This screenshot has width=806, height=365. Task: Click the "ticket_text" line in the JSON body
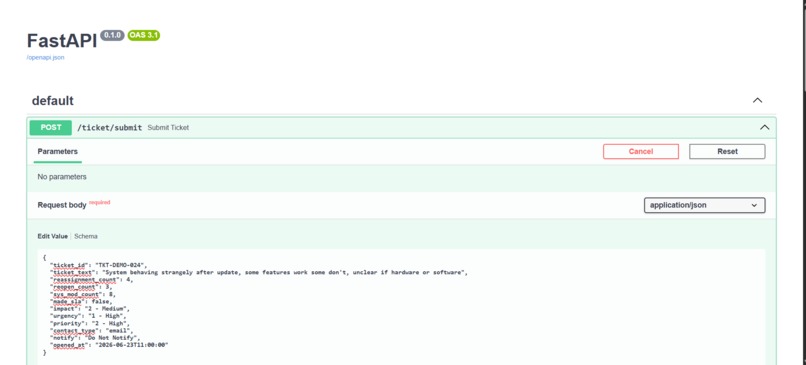(x=259, y=272)
